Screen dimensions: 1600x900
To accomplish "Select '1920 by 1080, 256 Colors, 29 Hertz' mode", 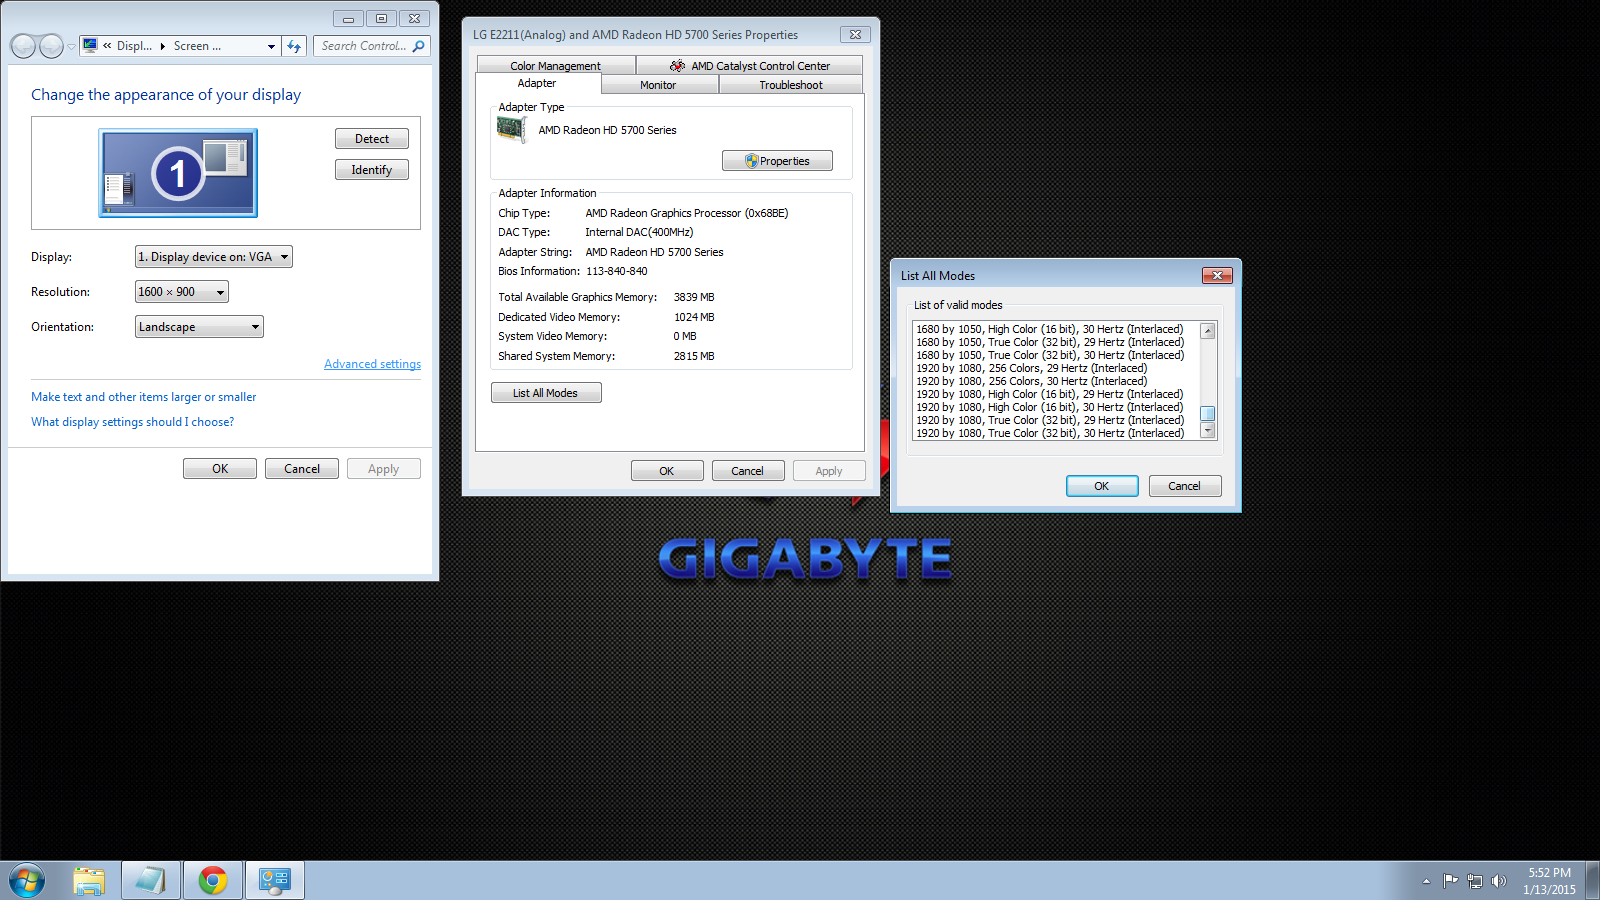I will coord(1032,368).
